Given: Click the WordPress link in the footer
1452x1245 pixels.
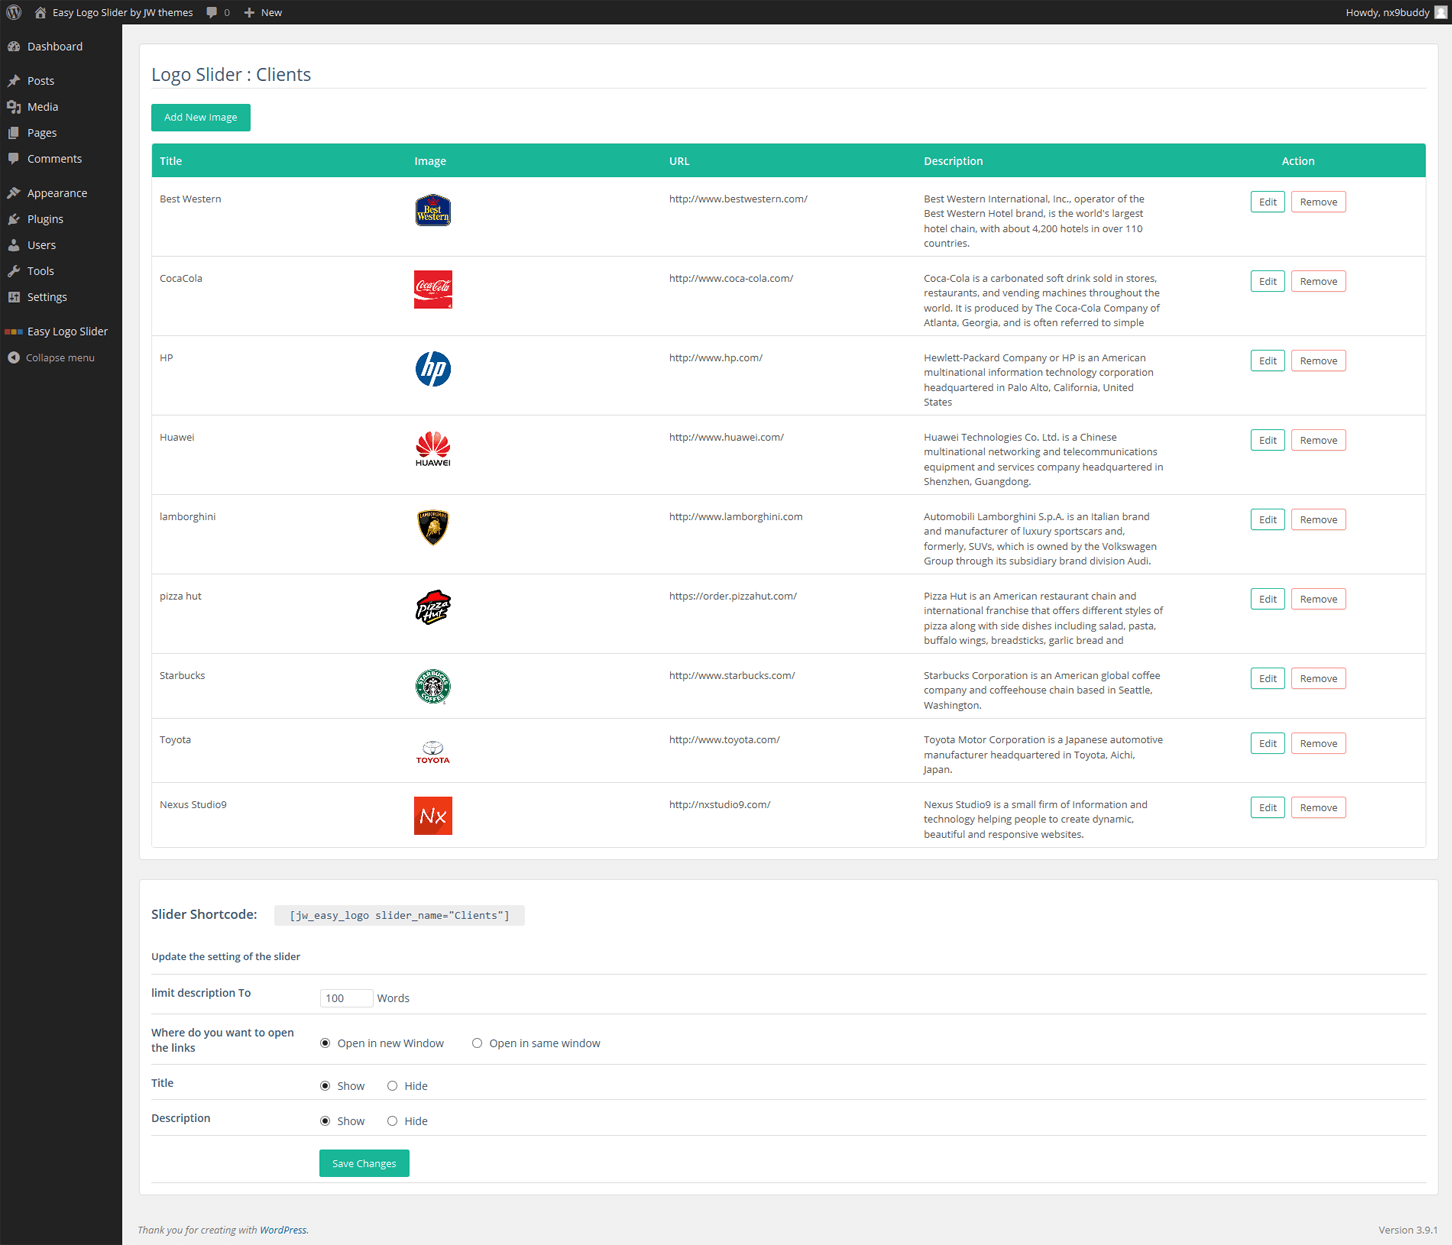Looking at the screenshot, I should tap(283, 1230).
